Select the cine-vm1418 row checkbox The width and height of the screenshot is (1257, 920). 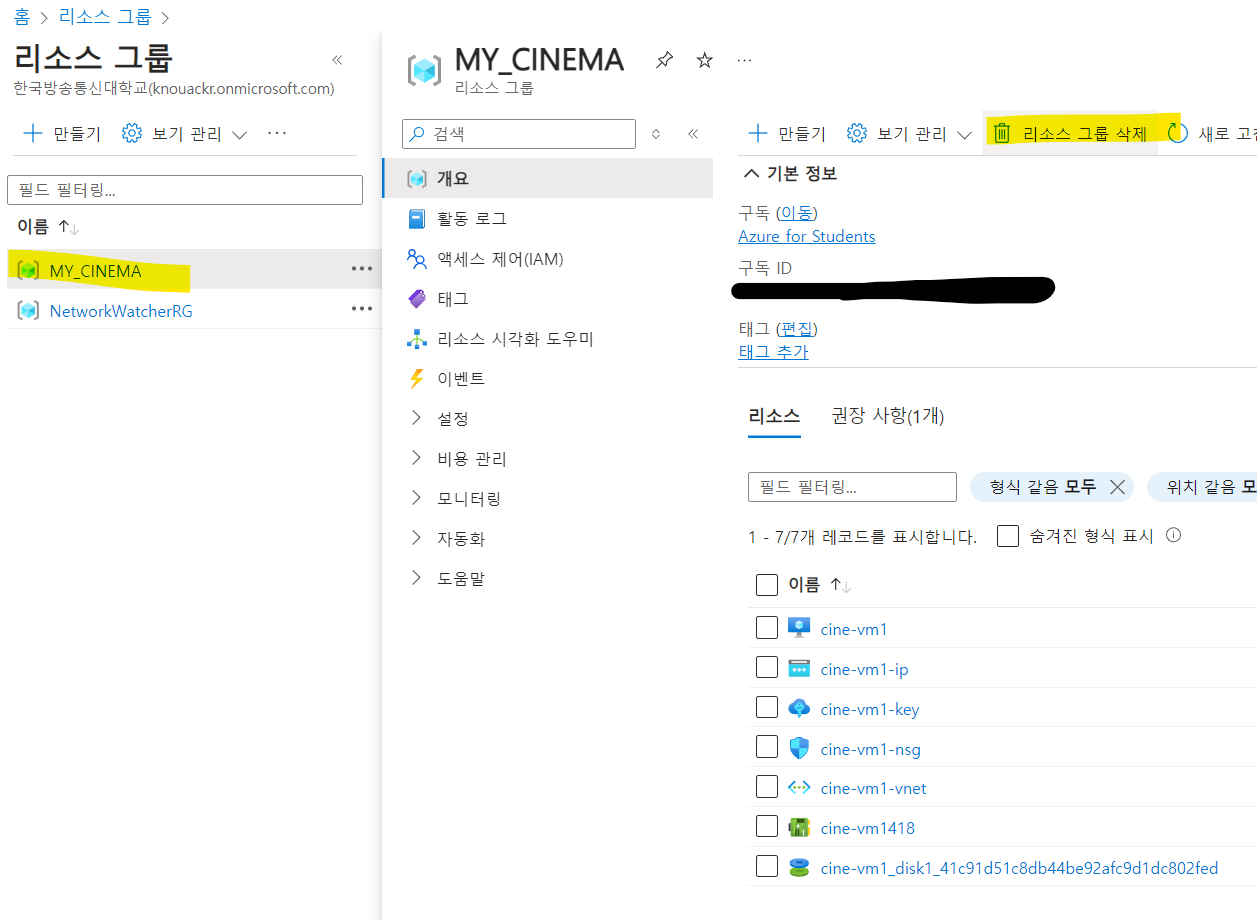click(x=767, y=827)
